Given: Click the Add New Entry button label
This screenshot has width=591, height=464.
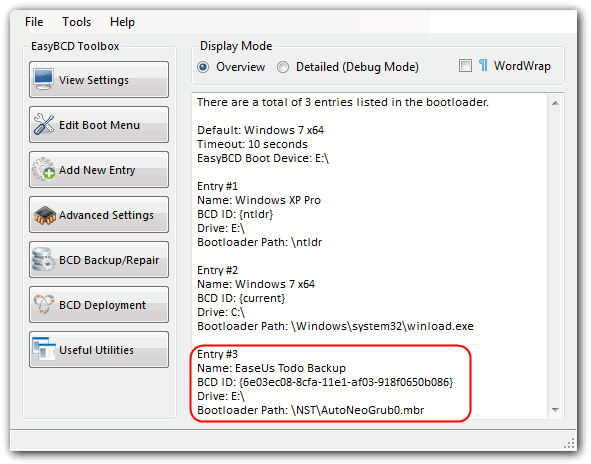Looking at the screenshot, I should (x=97, y=170).
